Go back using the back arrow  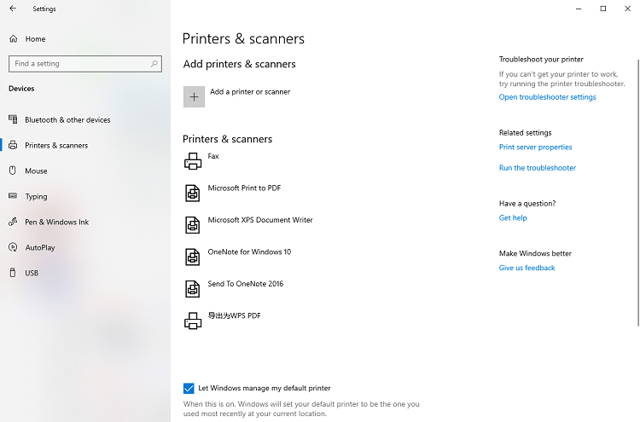13,9
